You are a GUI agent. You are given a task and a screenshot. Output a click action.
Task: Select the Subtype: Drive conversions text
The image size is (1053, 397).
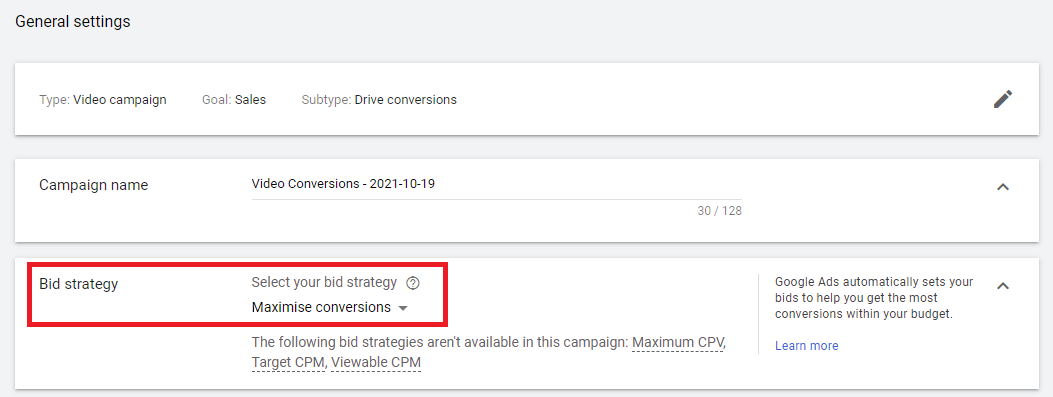click(379, 100)
